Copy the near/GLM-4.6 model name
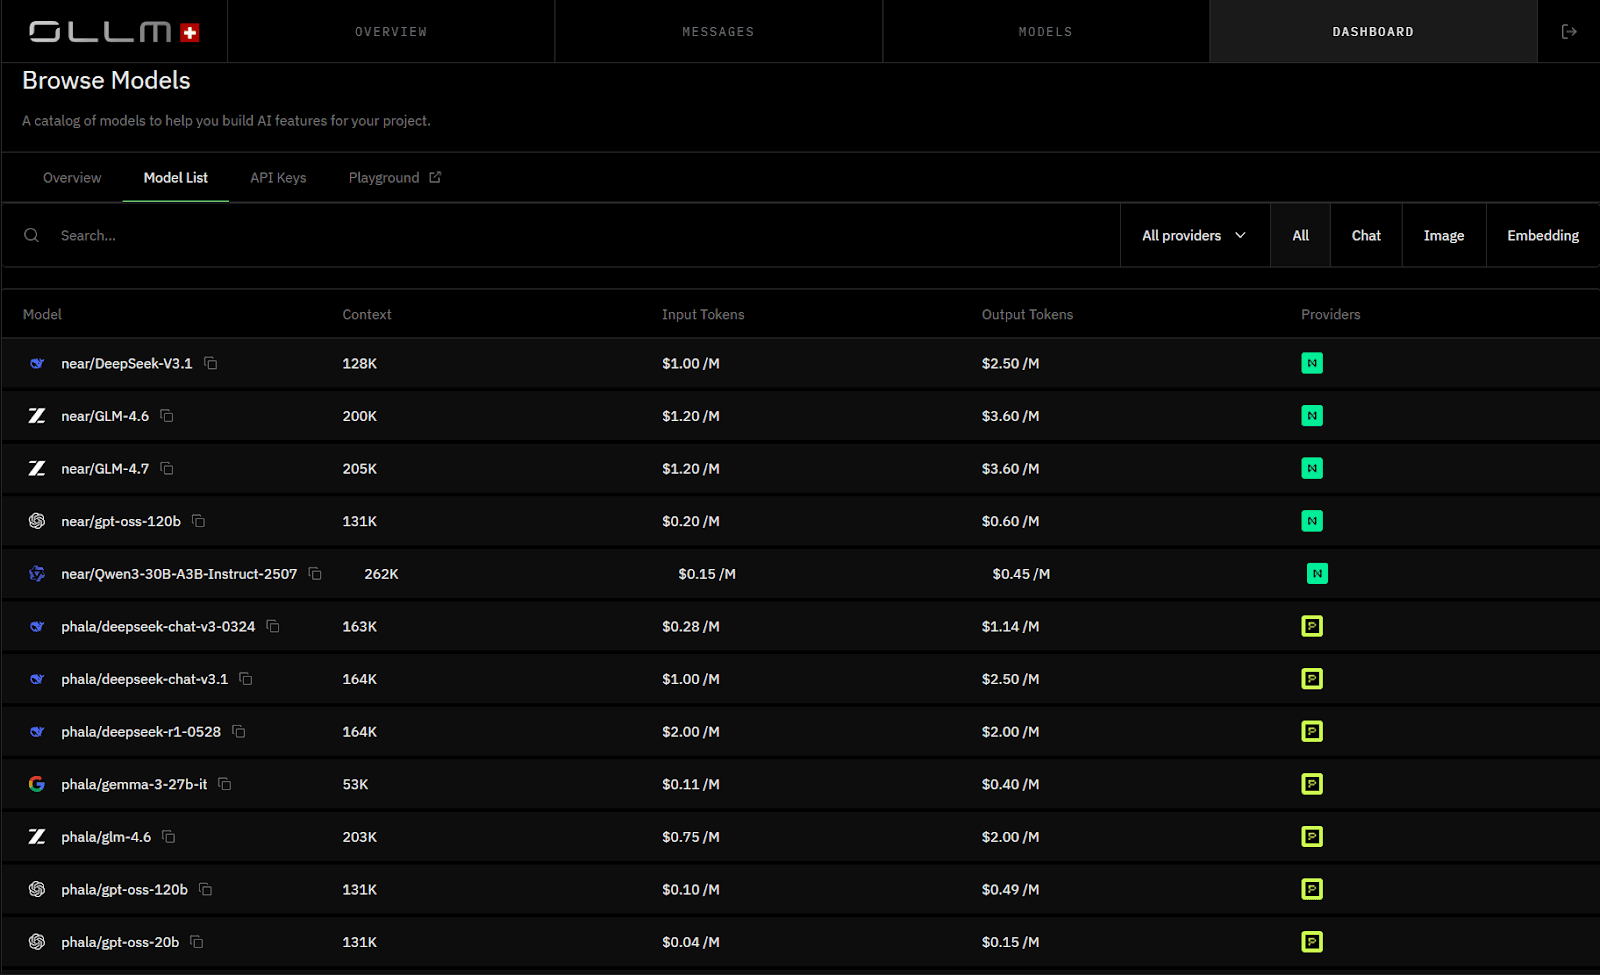This screenshot has height=975, width=1600. tap(167, 416)
